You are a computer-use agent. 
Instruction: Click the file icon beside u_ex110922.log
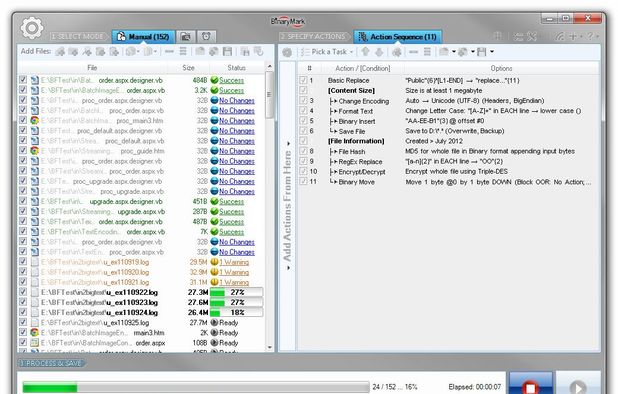35,292
